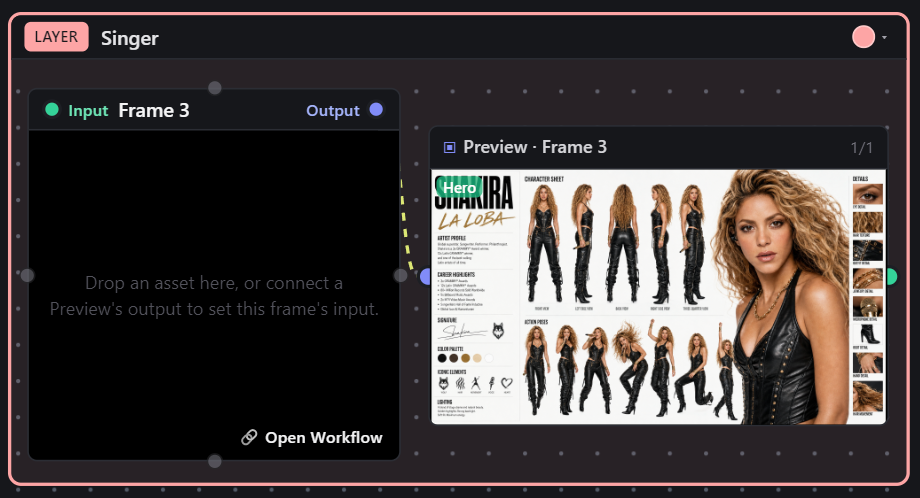Click the asset drop area in Frame 3

(214, 295)
